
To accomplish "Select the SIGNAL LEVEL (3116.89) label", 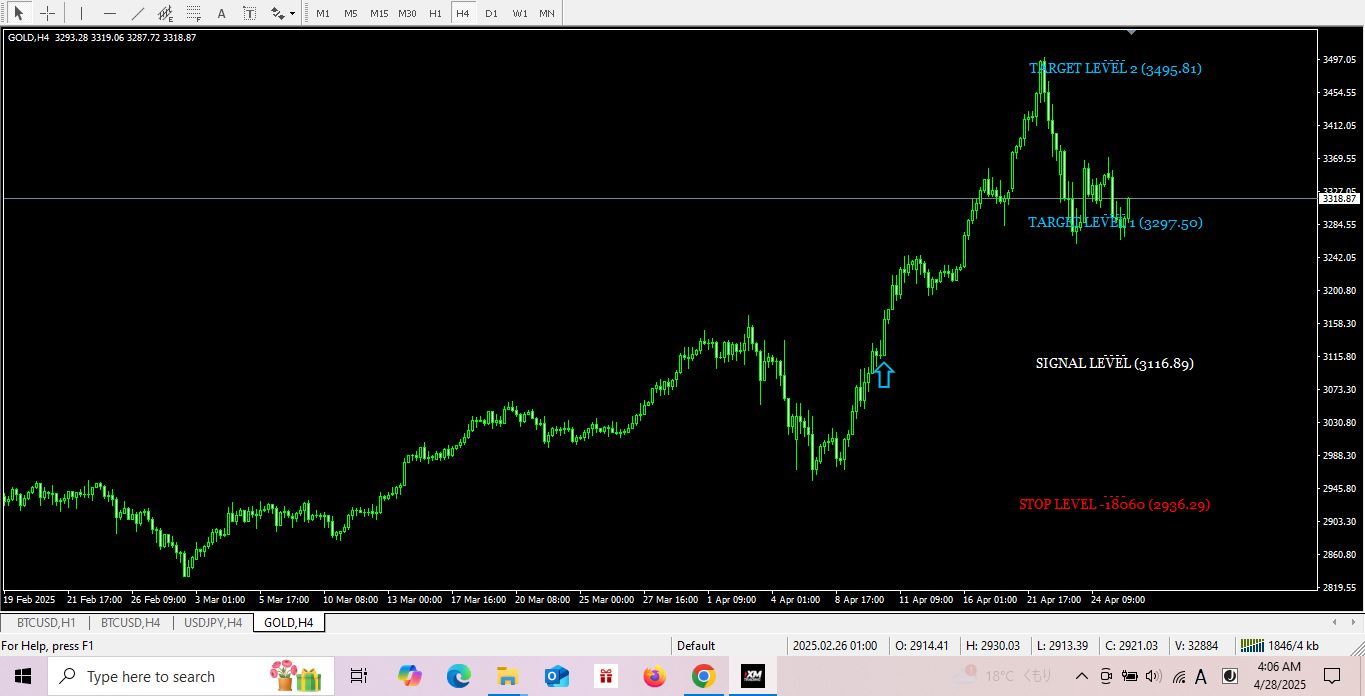I will (x=1114, y=363).
